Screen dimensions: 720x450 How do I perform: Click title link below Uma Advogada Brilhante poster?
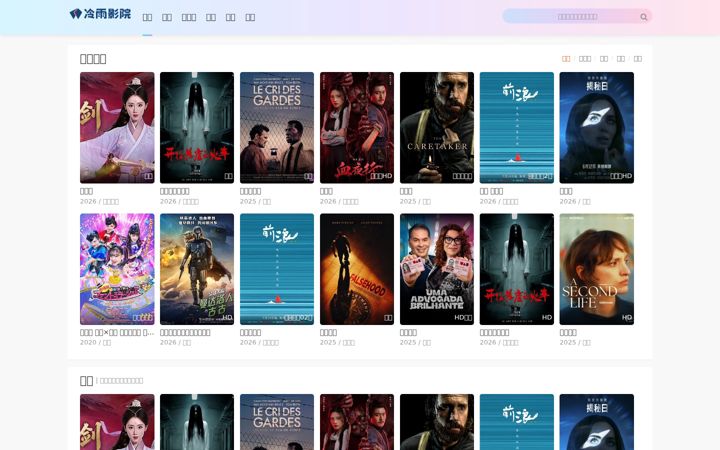(x=408, y=332)
